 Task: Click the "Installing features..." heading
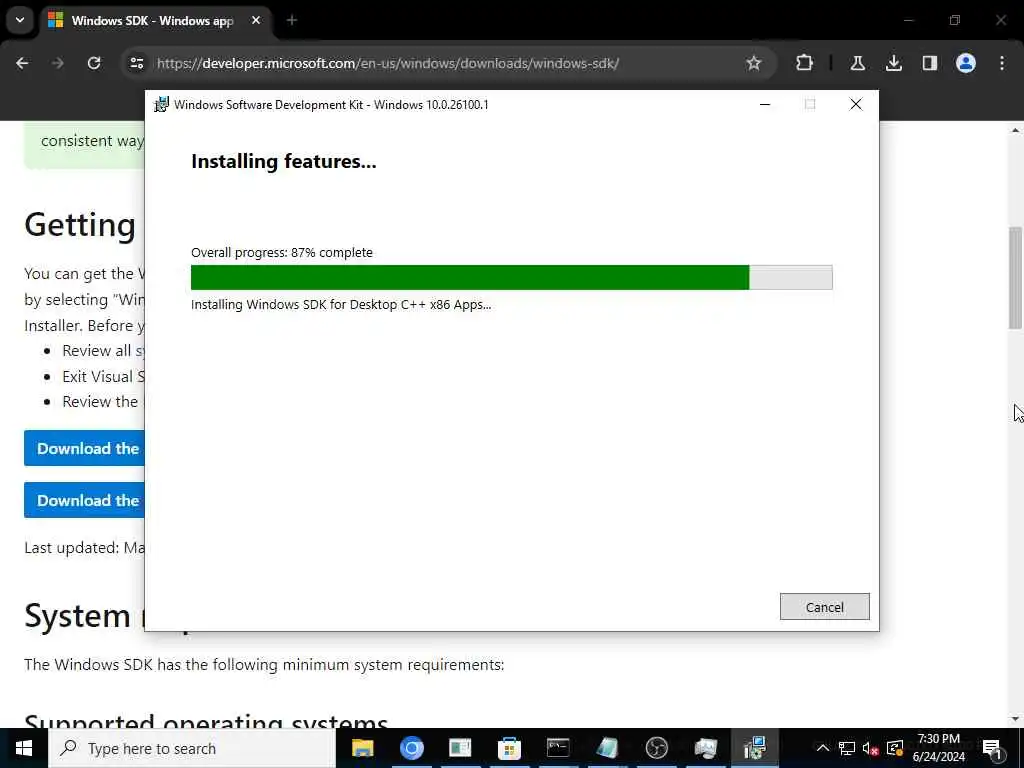click(283, 161)
